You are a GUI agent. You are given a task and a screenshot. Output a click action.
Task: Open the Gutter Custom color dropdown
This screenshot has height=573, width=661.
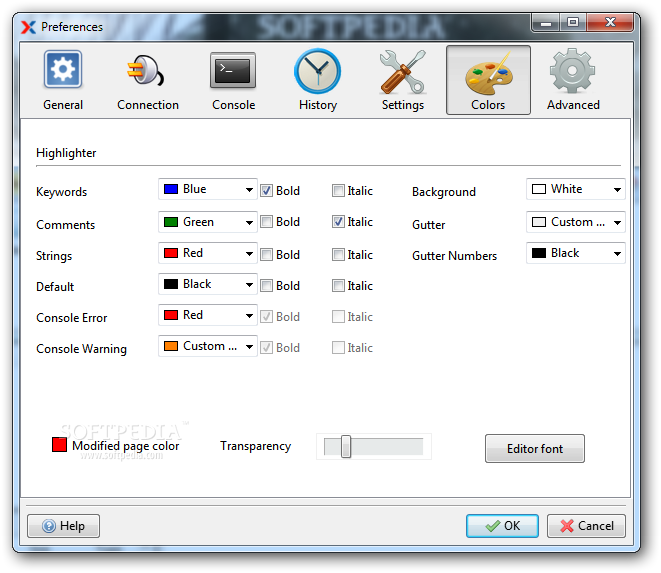pos(576,222)
